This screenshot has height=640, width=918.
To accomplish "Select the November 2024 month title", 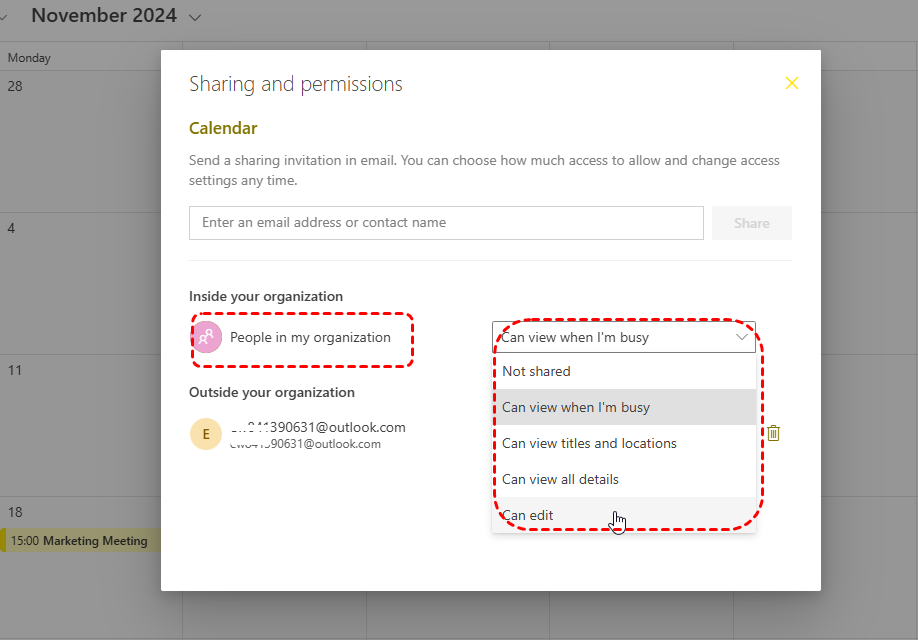I will point(104,16).
